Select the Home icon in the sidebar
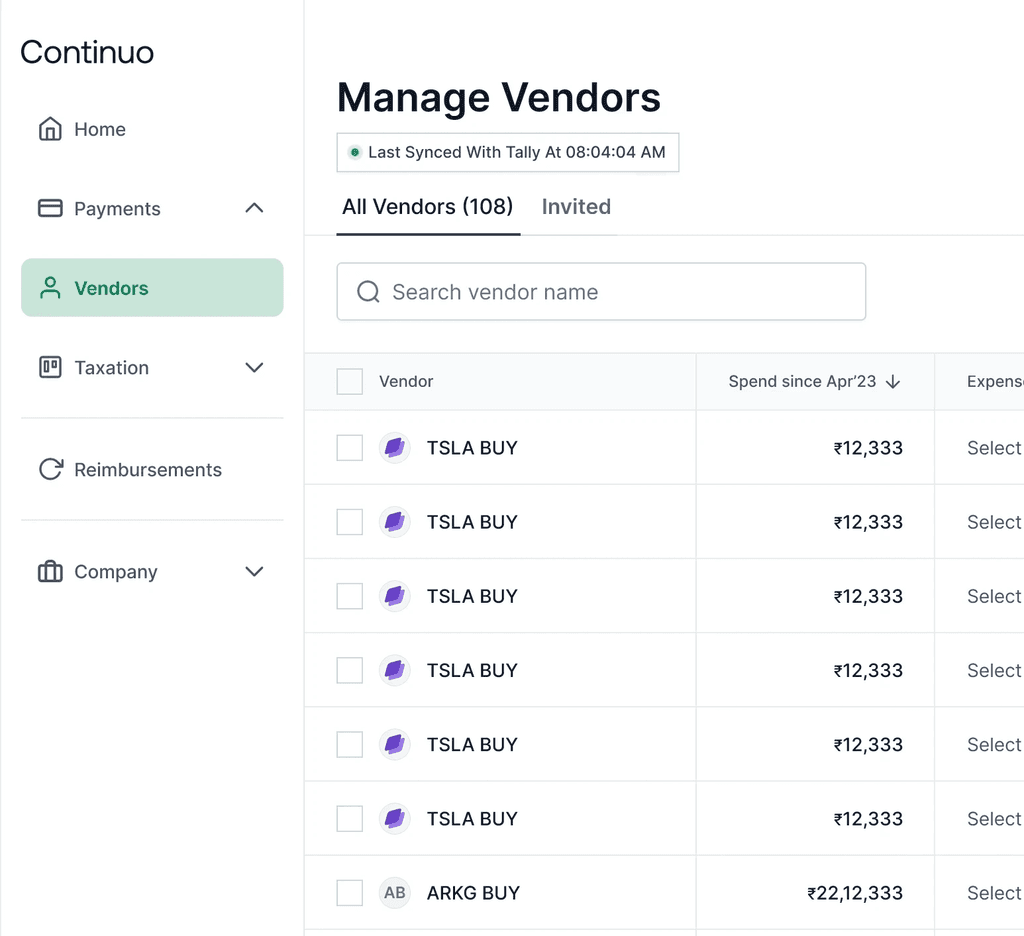This screenshot has height=936, width=1024. coord(49,128)
